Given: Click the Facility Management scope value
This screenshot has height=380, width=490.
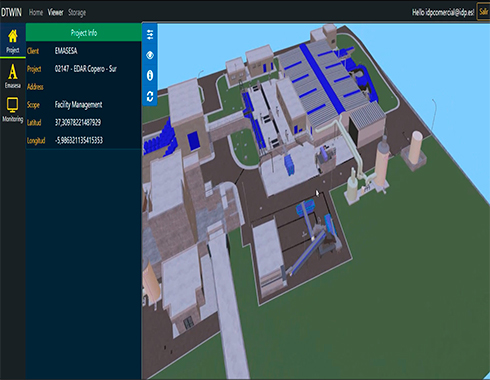Looking at the screenshot, I should point(79,105).
